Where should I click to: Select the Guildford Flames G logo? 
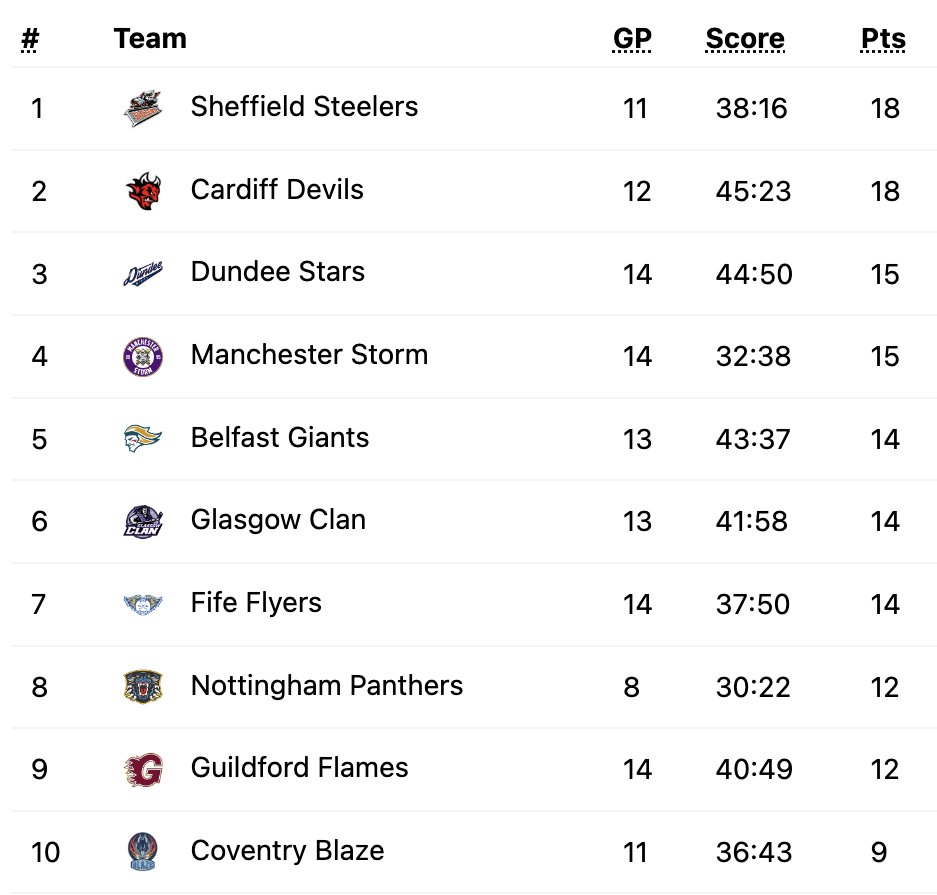(x=143, y=770)
